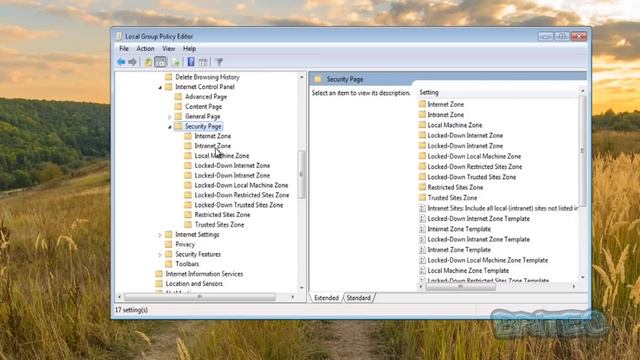Select Intranet Zone in the tree

(x=213, y=146)
